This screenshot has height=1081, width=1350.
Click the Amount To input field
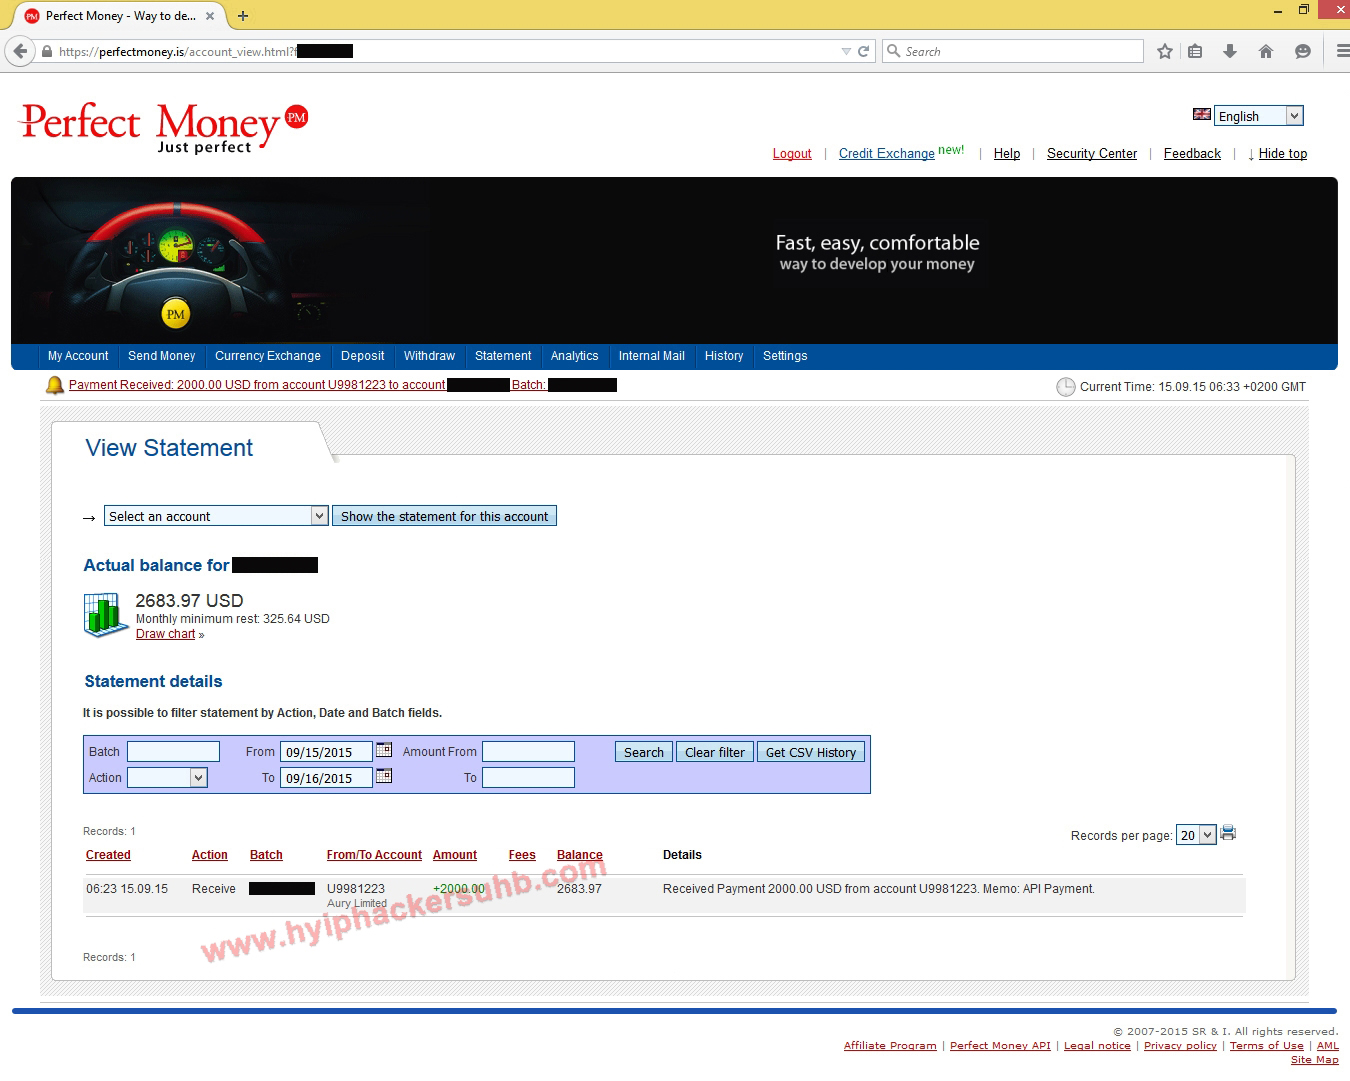click(x=528, y=778)
